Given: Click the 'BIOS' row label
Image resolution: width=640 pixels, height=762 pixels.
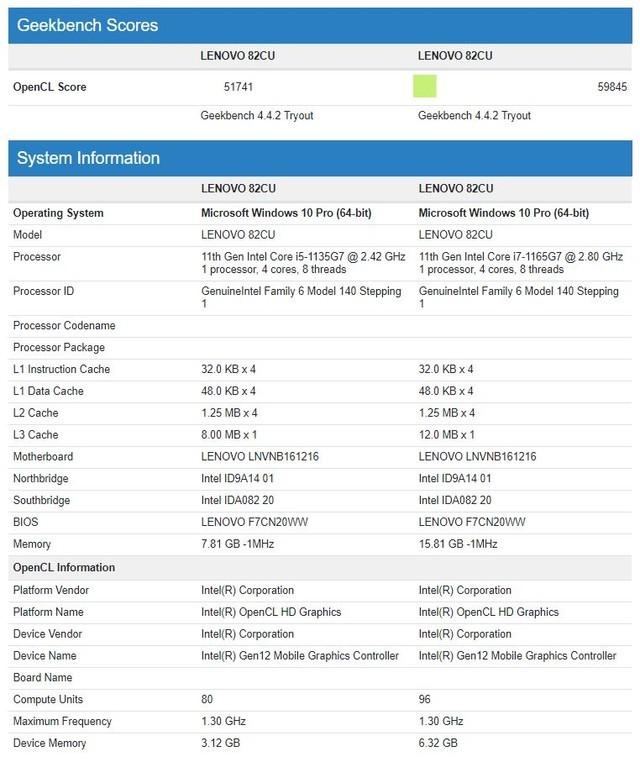Looking at the screenshot, I should [25, 522].
